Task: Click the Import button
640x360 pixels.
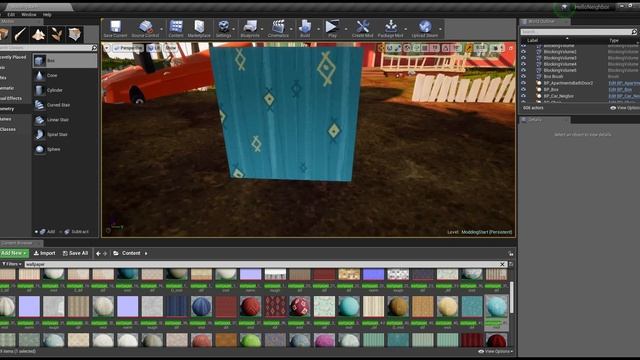Action: pos(44,253)
